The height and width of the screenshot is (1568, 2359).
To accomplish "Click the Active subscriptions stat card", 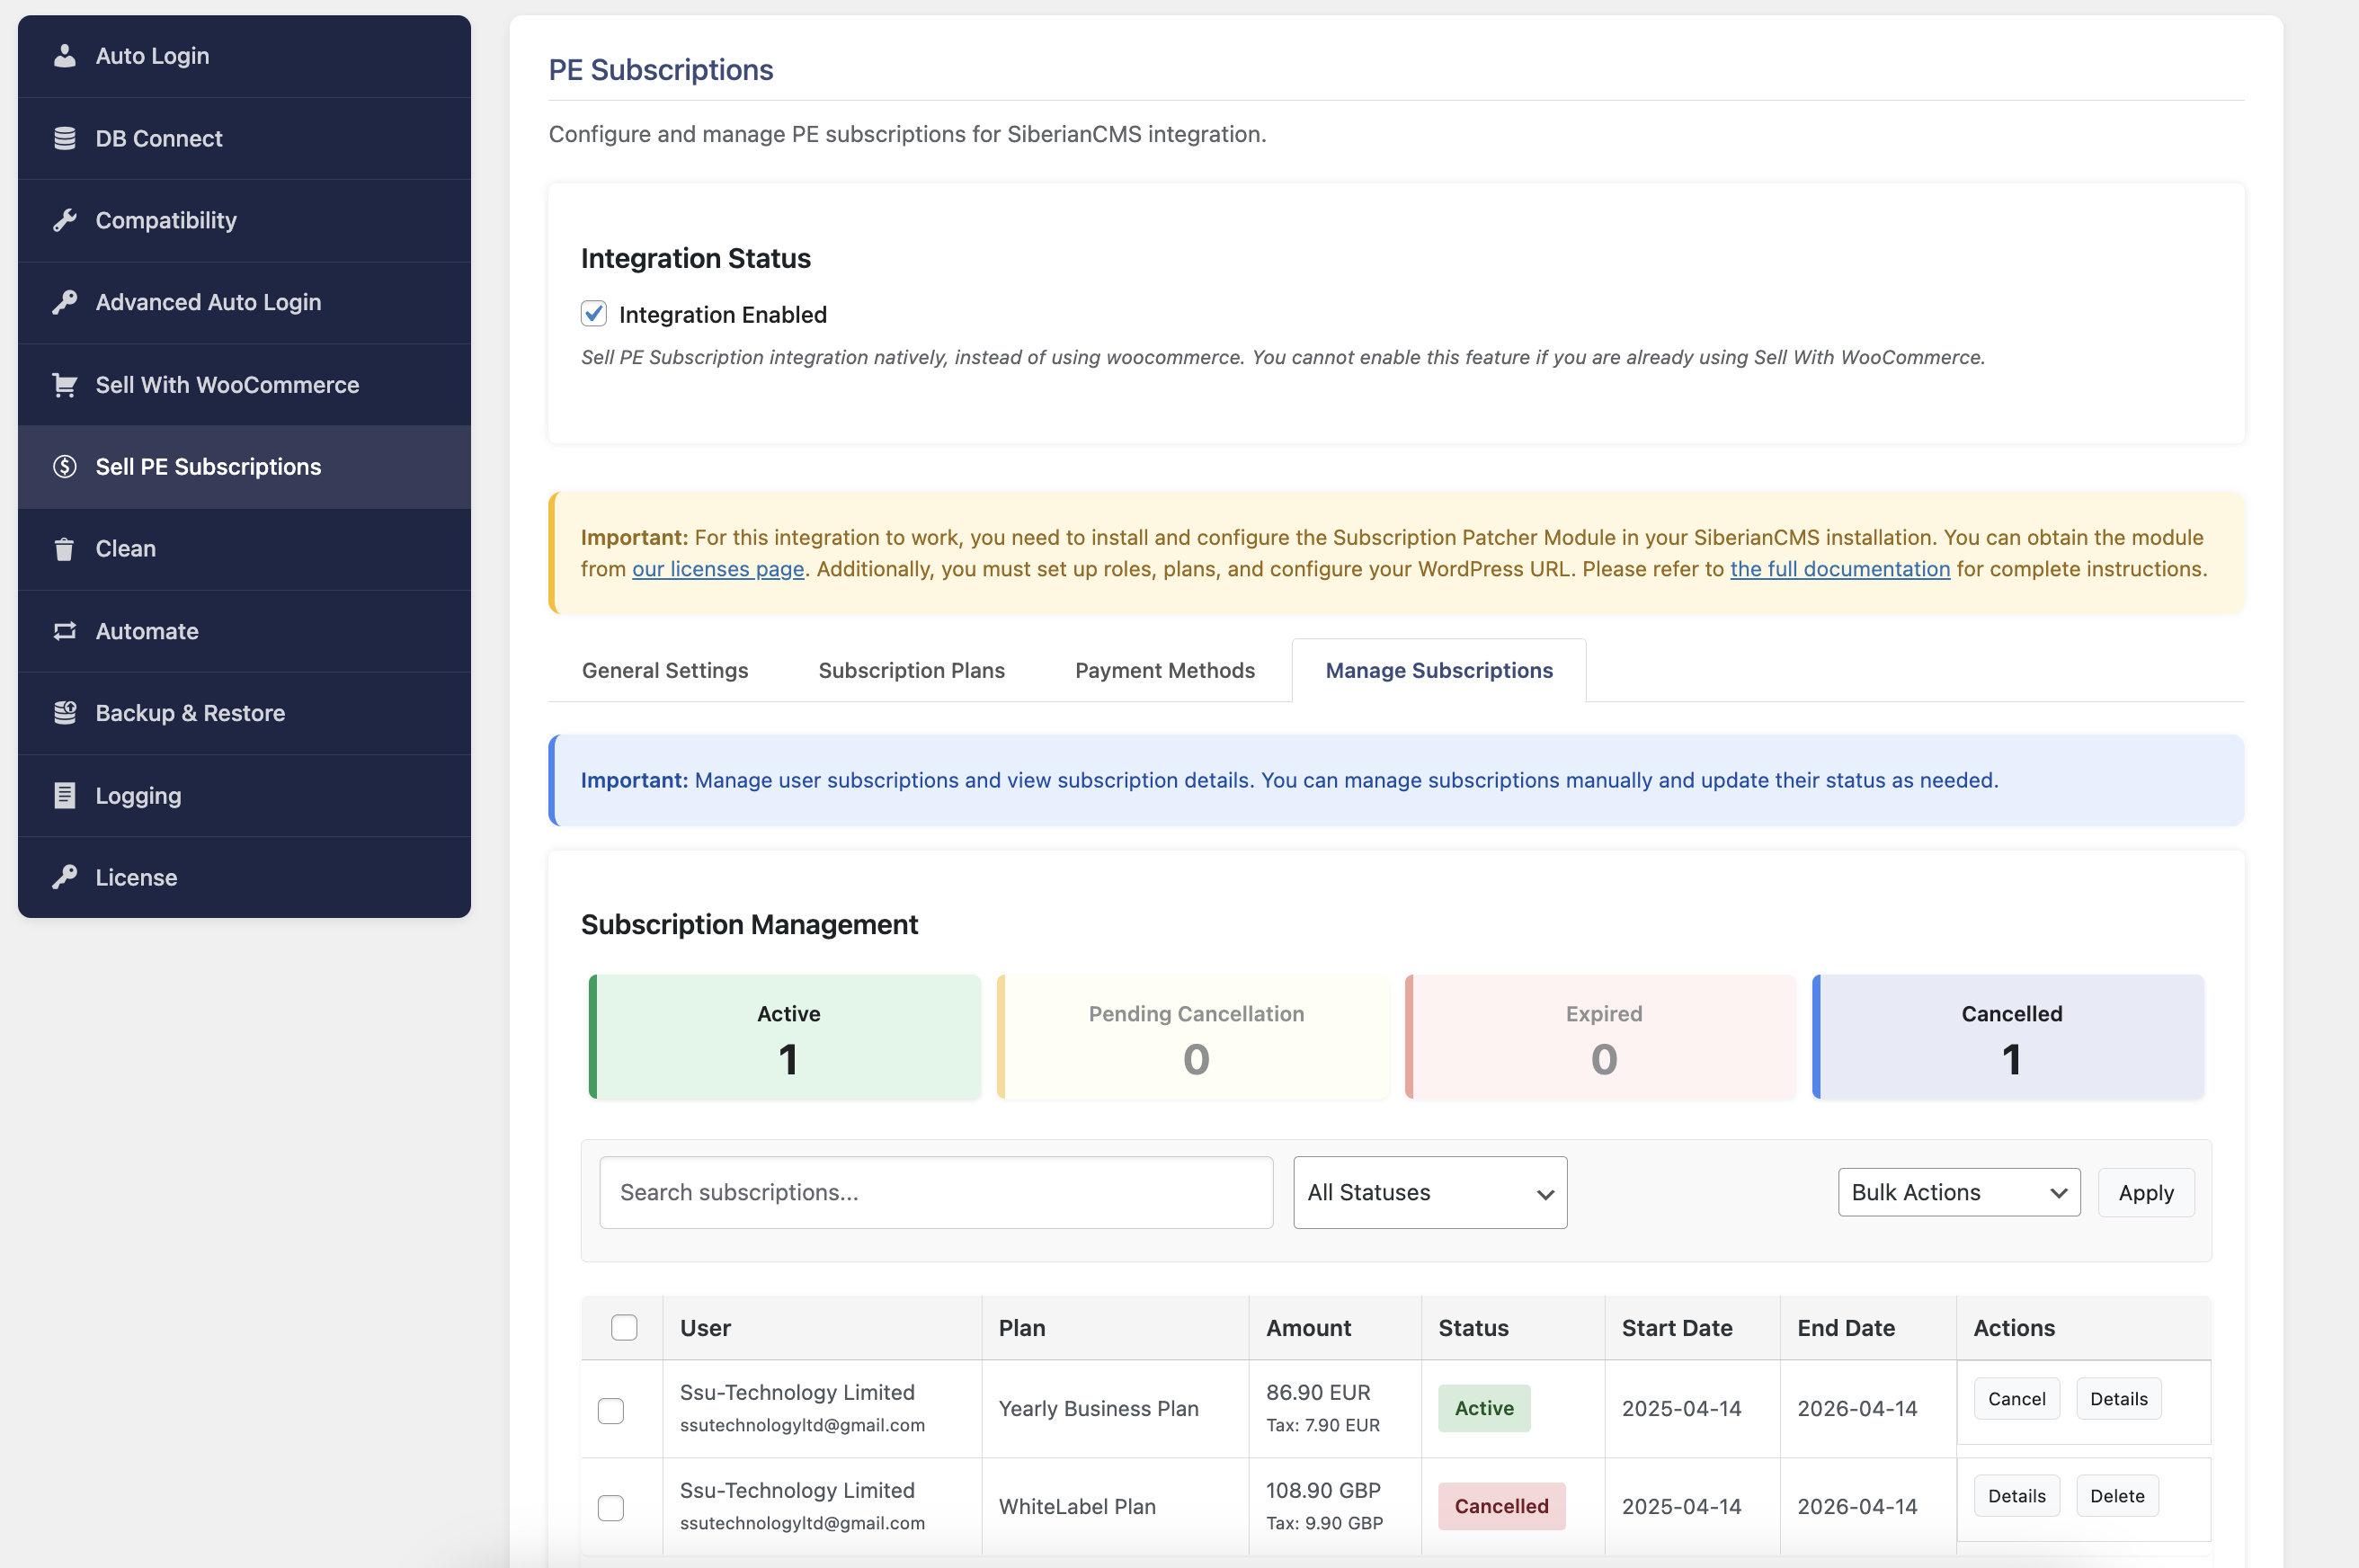I will (785, 1036).
